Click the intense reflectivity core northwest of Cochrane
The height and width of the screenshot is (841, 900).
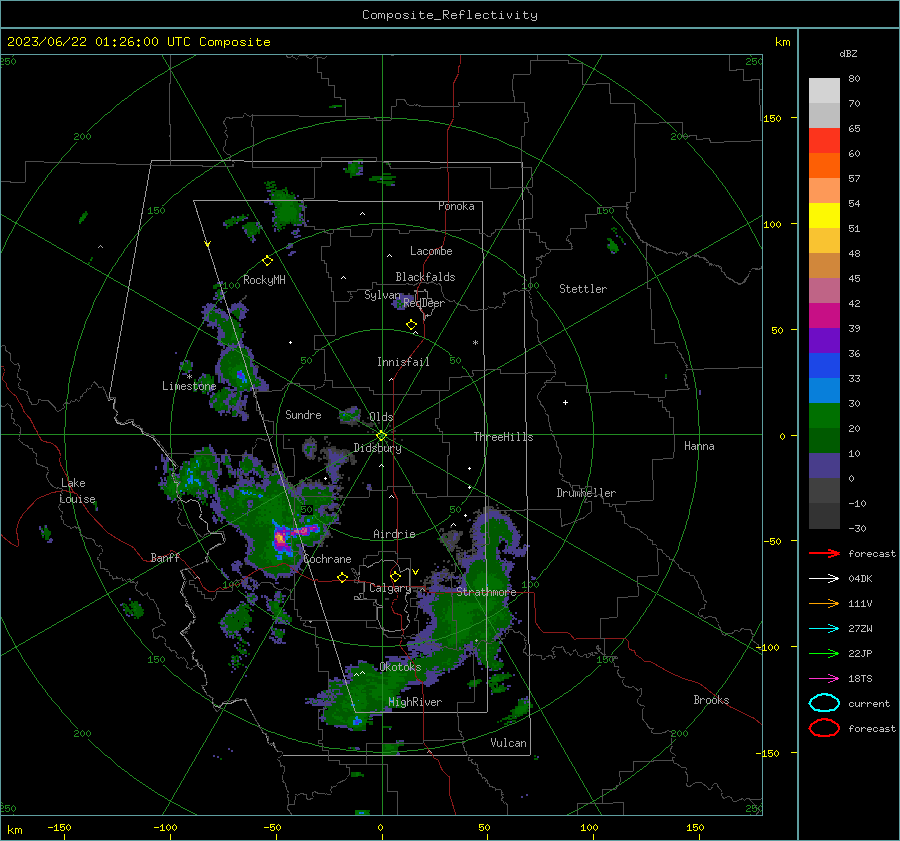(x=281, y=539)
